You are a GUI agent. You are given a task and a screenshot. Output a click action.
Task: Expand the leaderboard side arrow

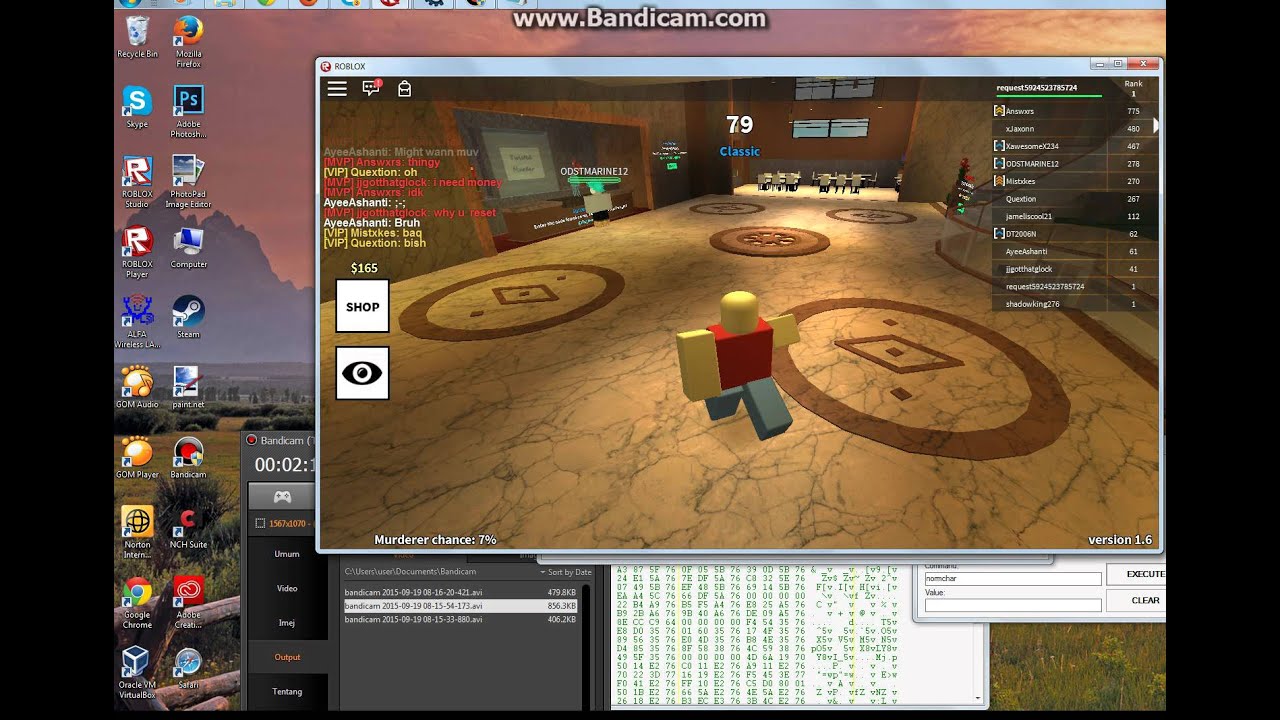[1156, 126]
